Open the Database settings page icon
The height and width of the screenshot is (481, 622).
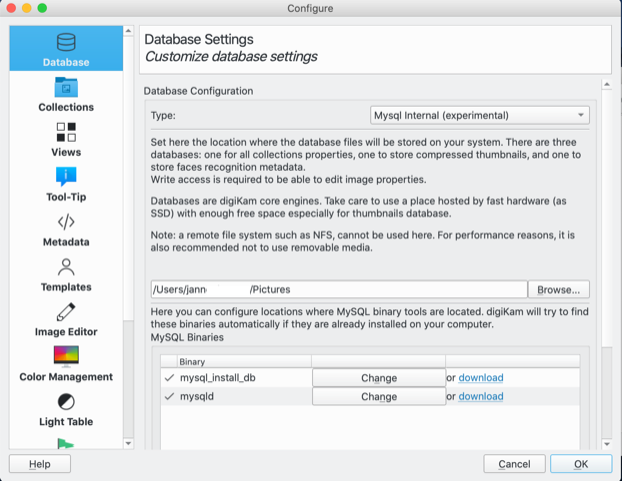(66, 43)
